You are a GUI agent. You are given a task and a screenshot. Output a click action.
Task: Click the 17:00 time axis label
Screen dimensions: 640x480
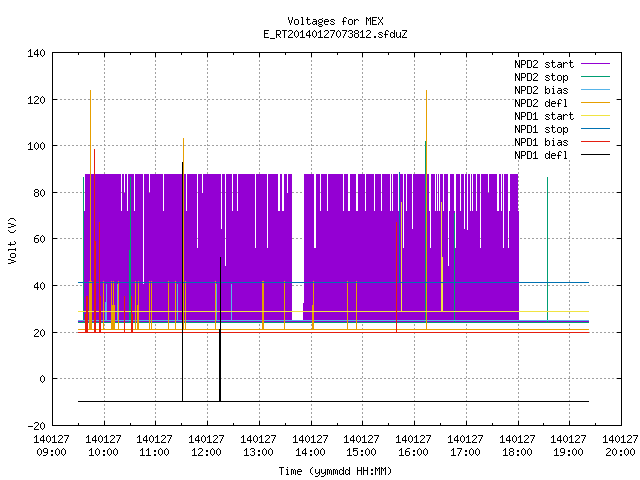tap(465, 452)
